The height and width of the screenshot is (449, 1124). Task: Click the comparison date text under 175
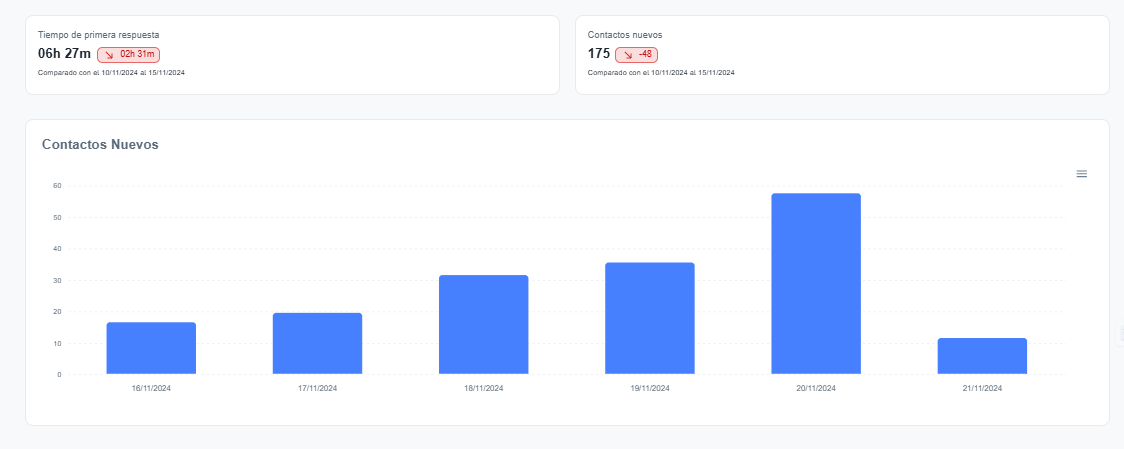[x=661, y=73]
